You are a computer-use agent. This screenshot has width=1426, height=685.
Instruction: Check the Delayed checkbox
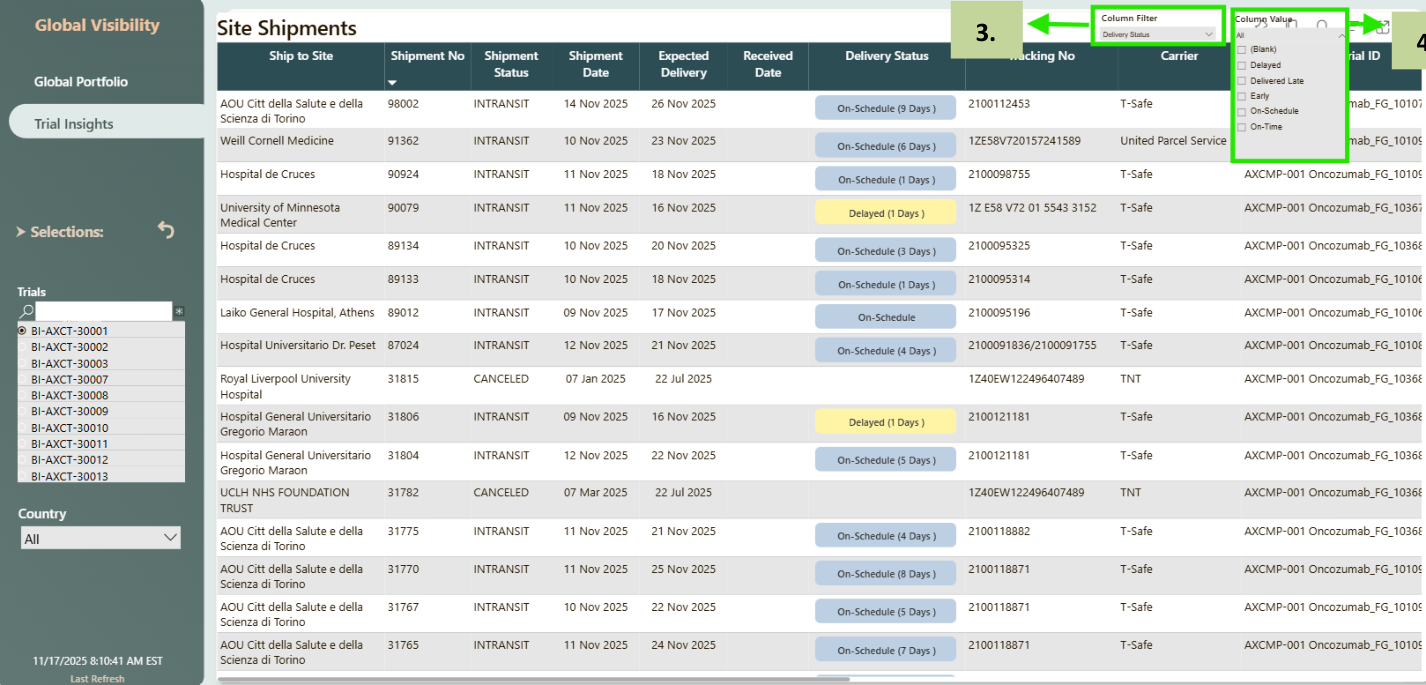pyautogui.click(x=1242, y=65)
